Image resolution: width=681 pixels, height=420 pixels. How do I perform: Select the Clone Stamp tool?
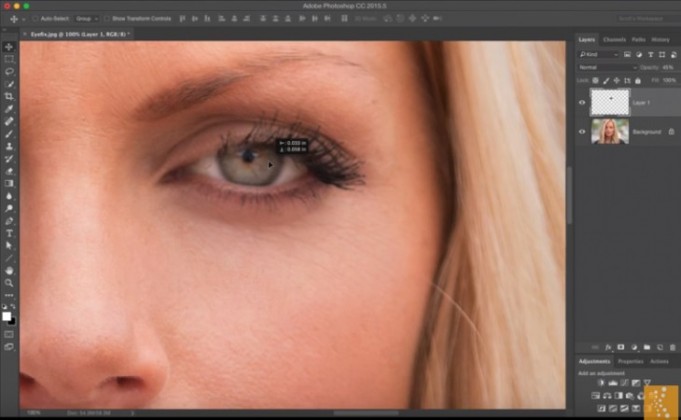click(9, 146)
